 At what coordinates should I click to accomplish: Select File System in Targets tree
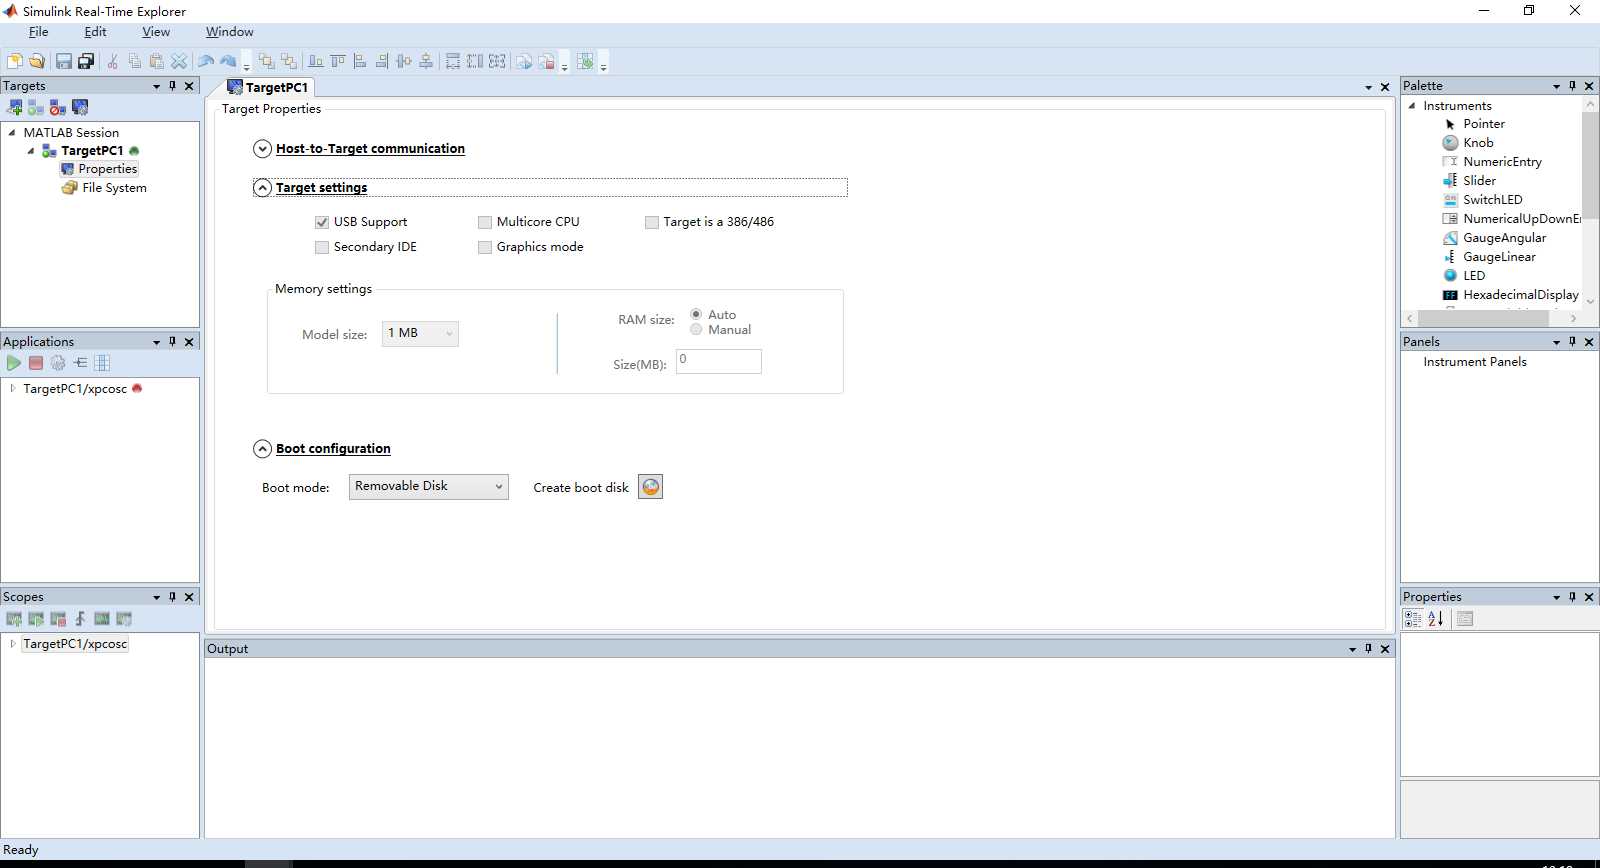(105, 188)
